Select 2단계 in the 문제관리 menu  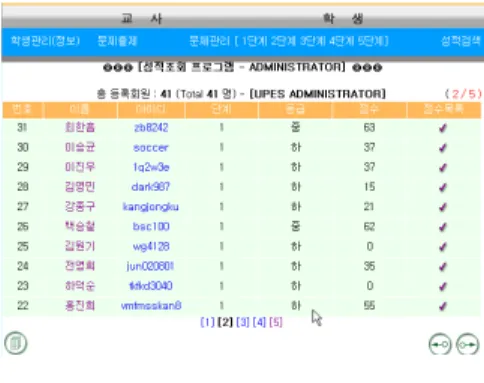click(283, 41)
